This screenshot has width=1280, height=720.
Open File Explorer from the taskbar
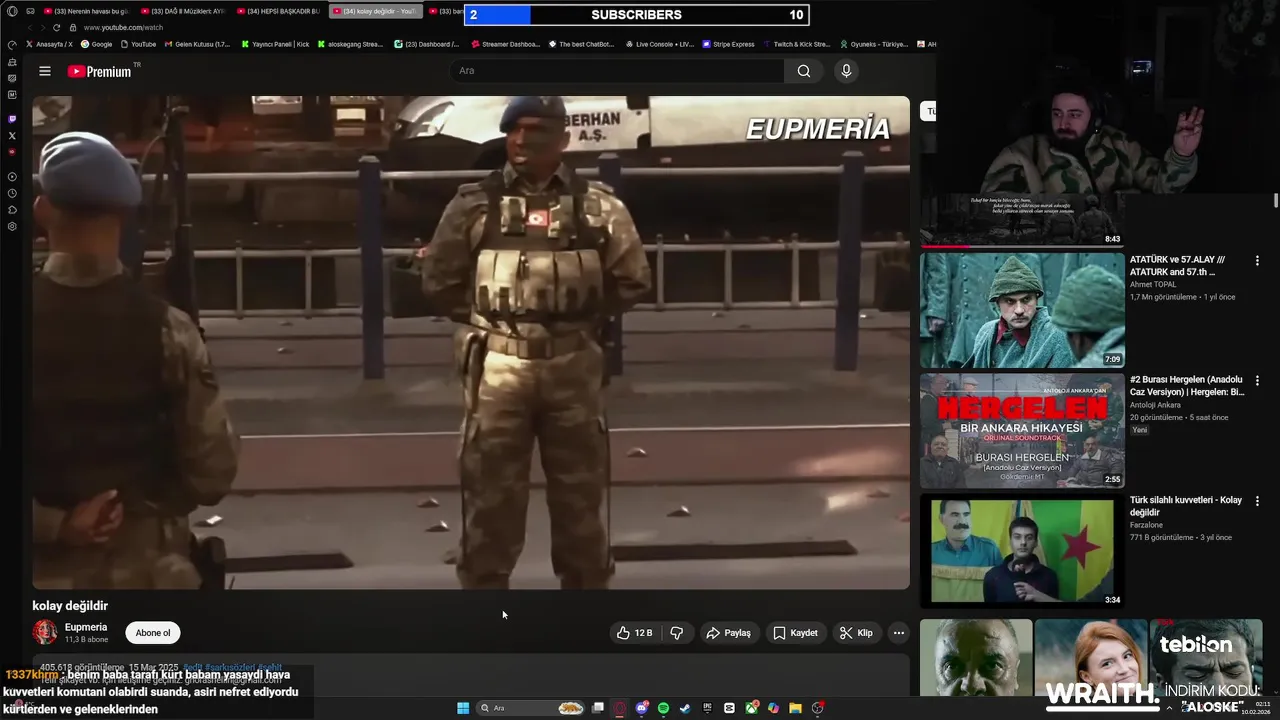pos(795,708)
